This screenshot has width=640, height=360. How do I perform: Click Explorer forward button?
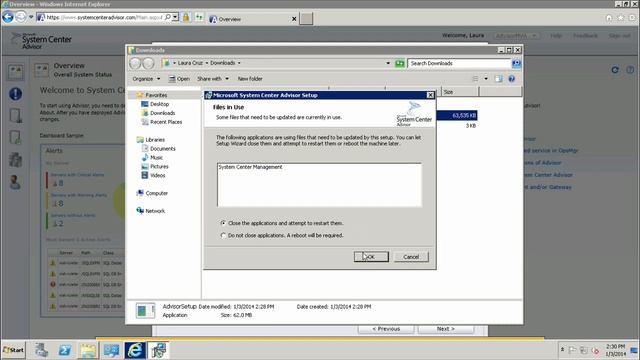click(149, 63)
